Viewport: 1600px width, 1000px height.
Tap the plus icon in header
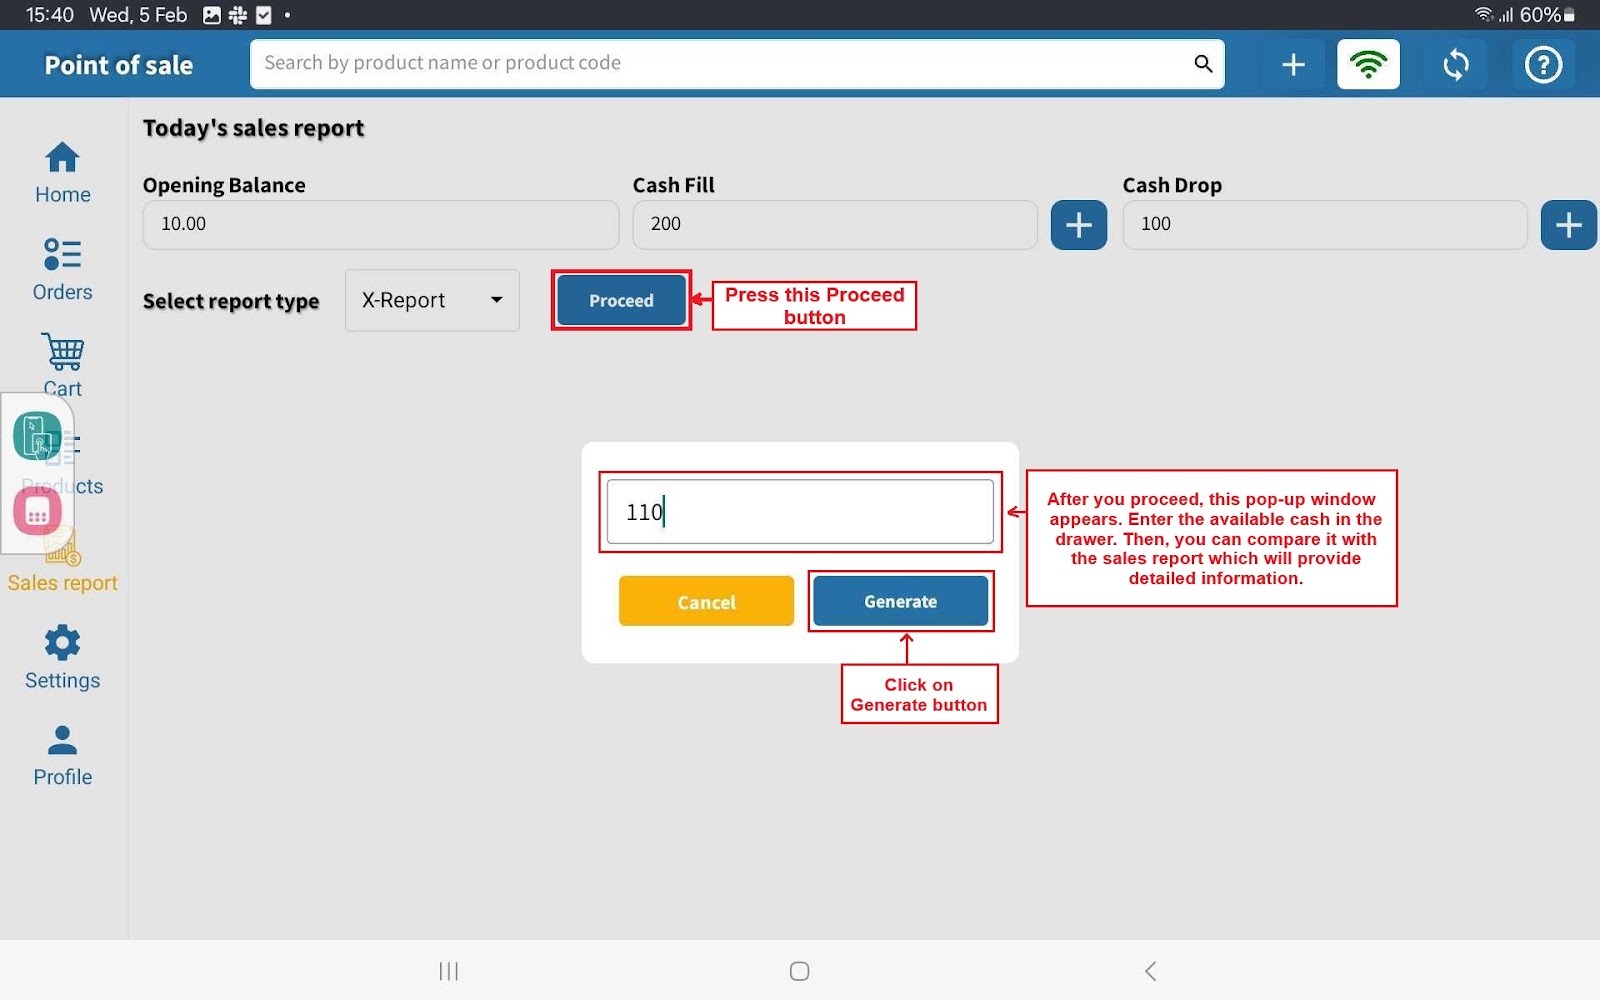1293,65
